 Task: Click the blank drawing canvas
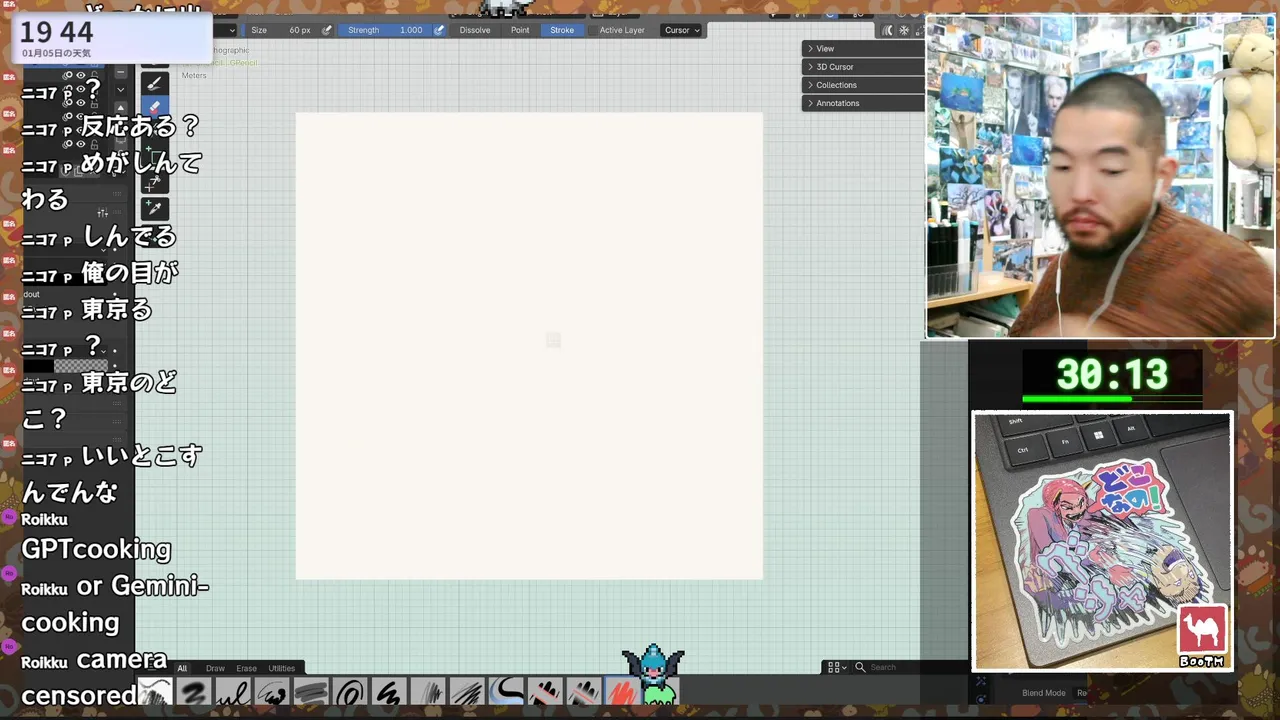pos(529,346)
